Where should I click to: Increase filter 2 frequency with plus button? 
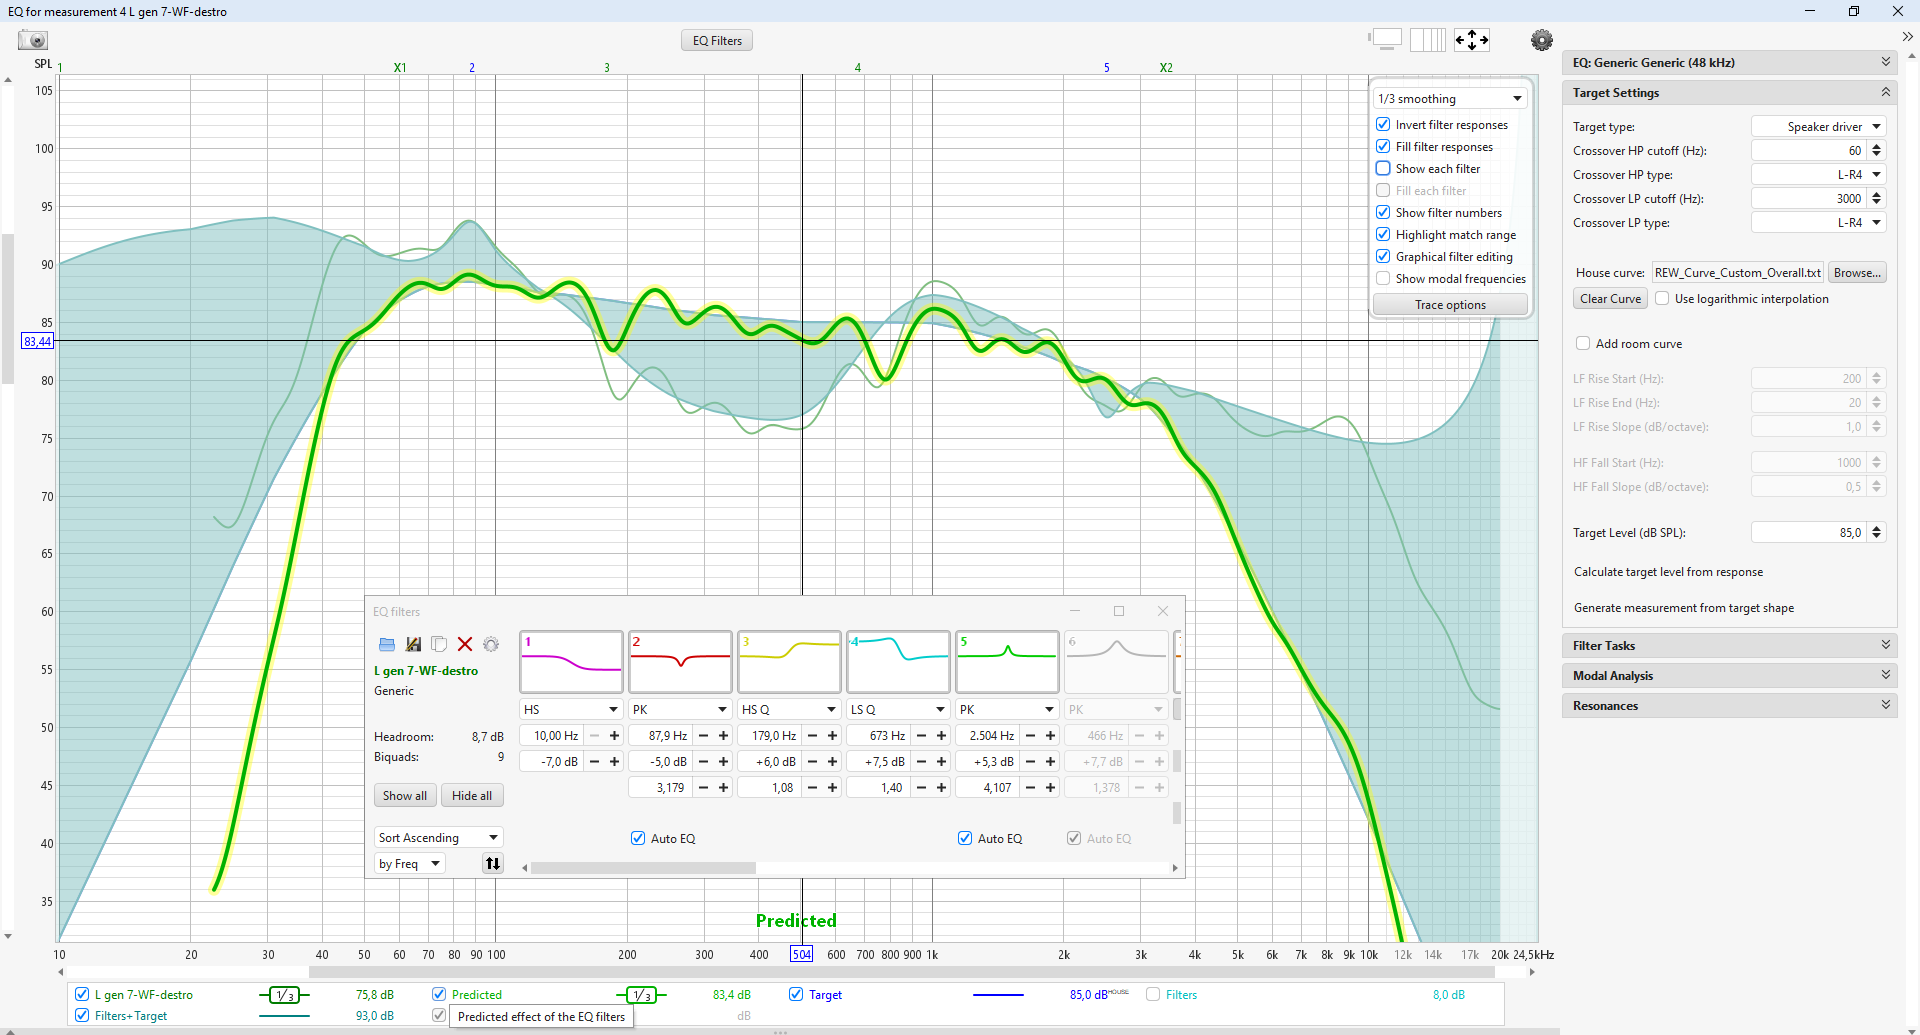pos(723,736)
